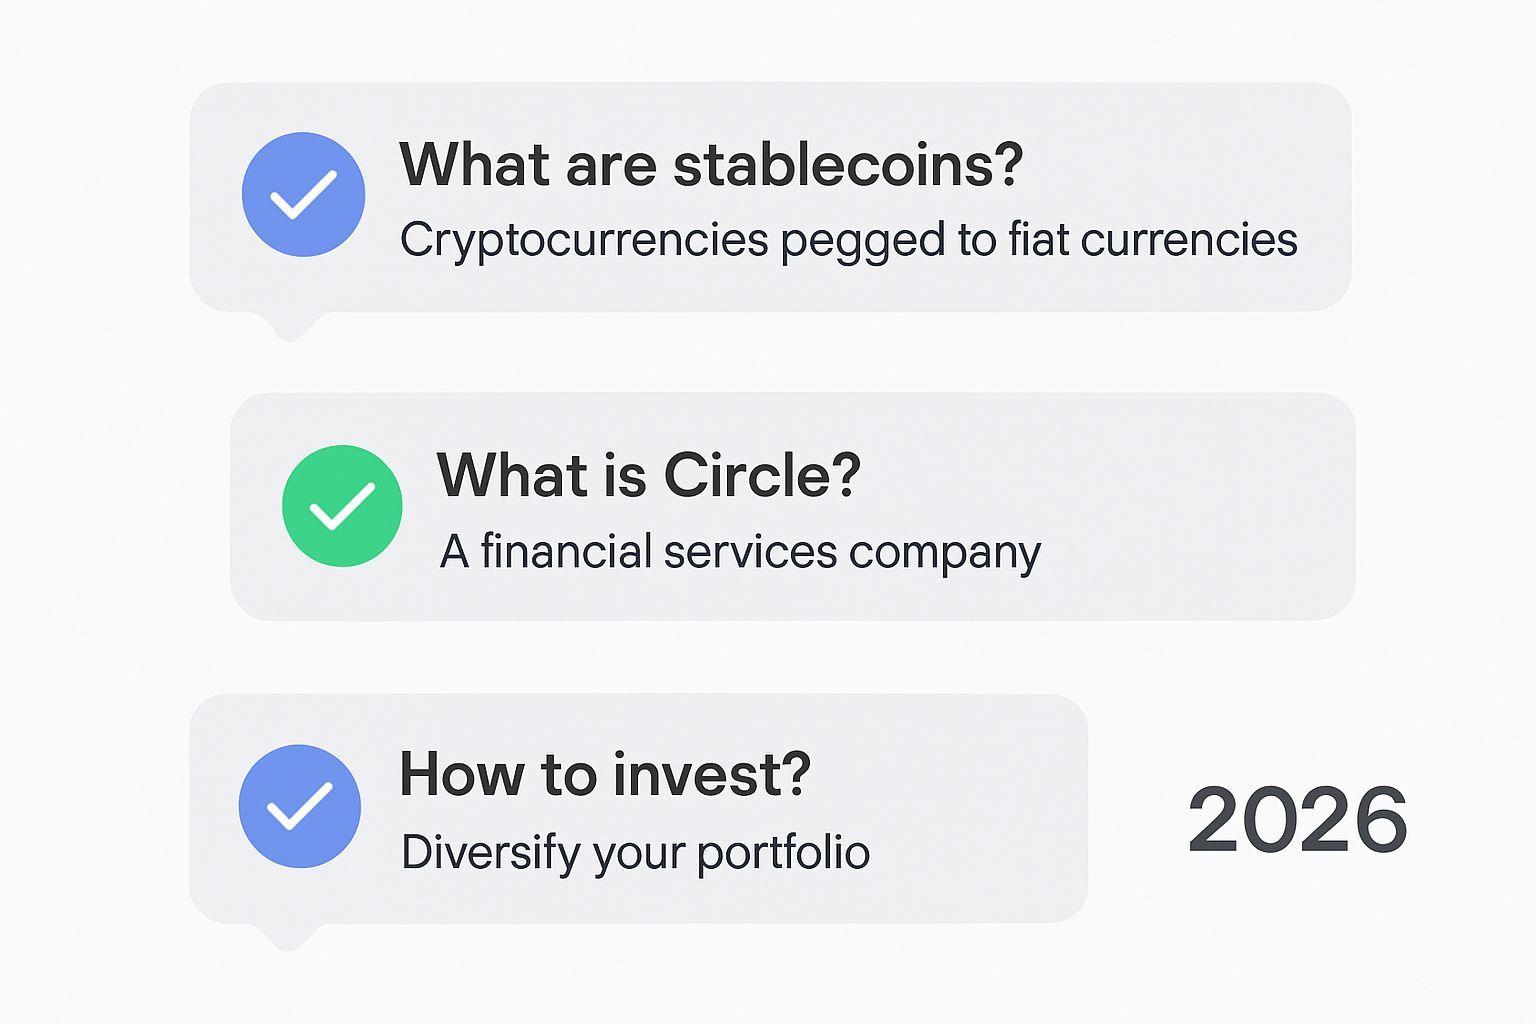Click "Cryptocurrencies pegged to fiat currencies" description text
The image size is (1536, 1024).
848,241
